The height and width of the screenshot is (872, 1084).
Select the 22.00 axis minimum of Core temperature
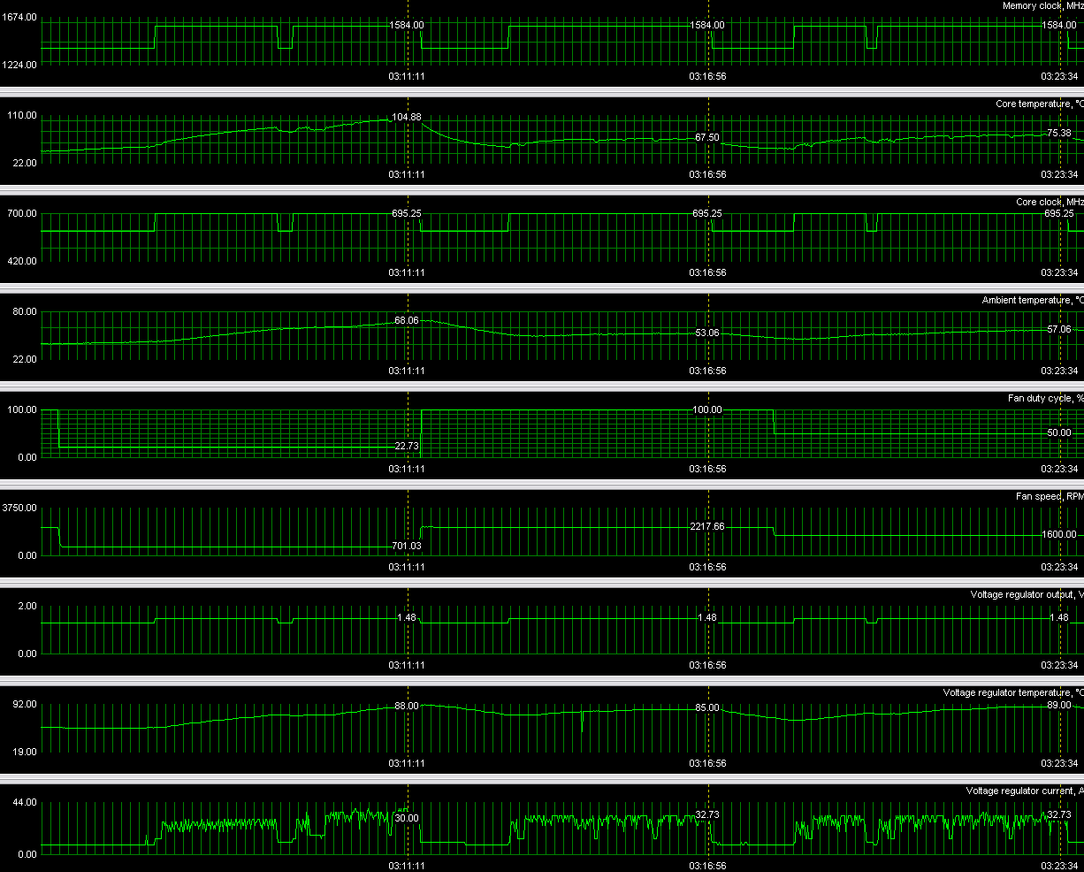pos(25,163)
